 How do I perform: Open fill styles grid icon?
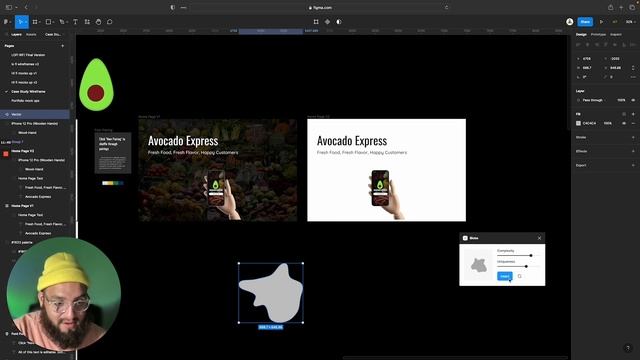click(x=624, y=114)
